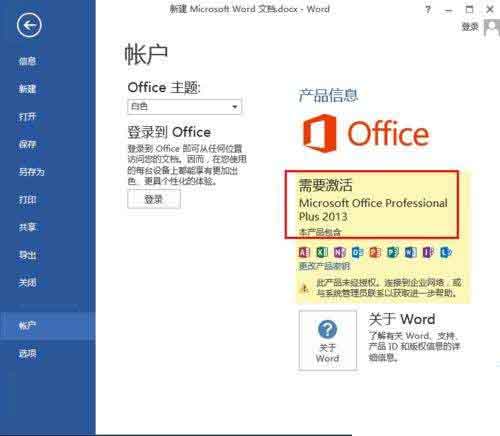Select 另存为 in the sidebar

click(x=32, y=172)
